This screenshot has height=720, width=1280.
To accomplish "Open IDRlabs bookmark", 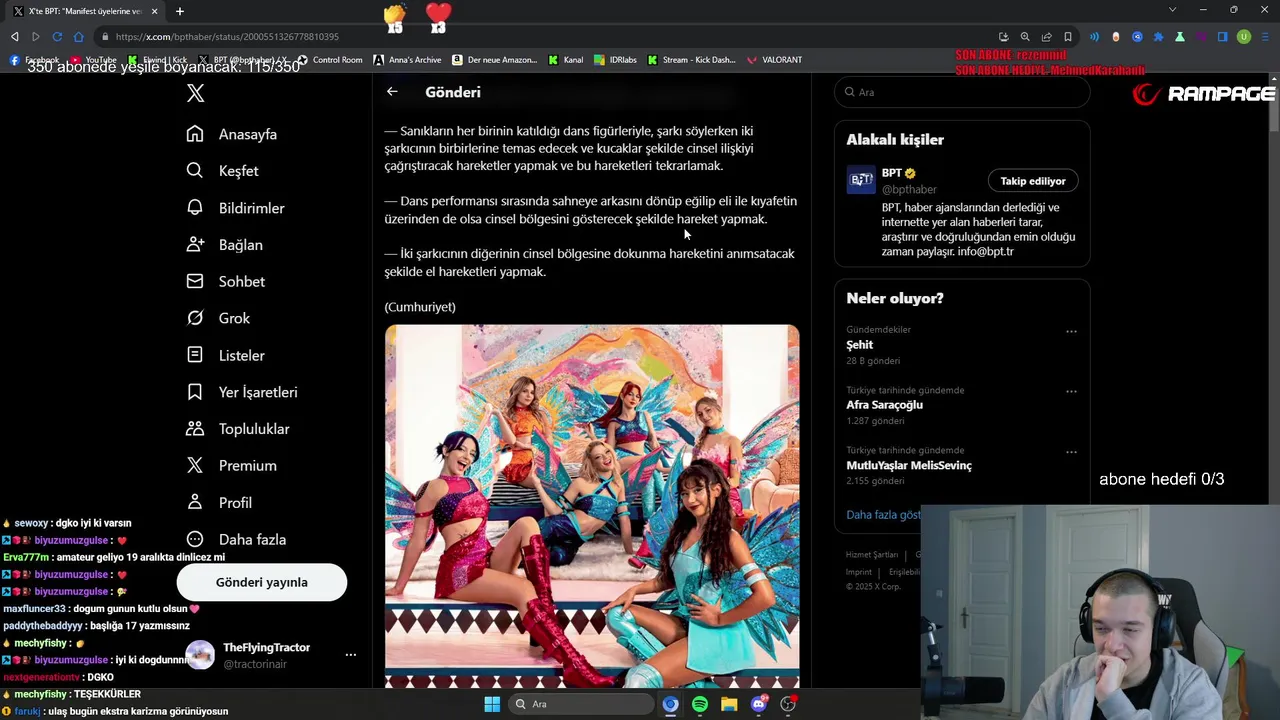I will point(615,60).
